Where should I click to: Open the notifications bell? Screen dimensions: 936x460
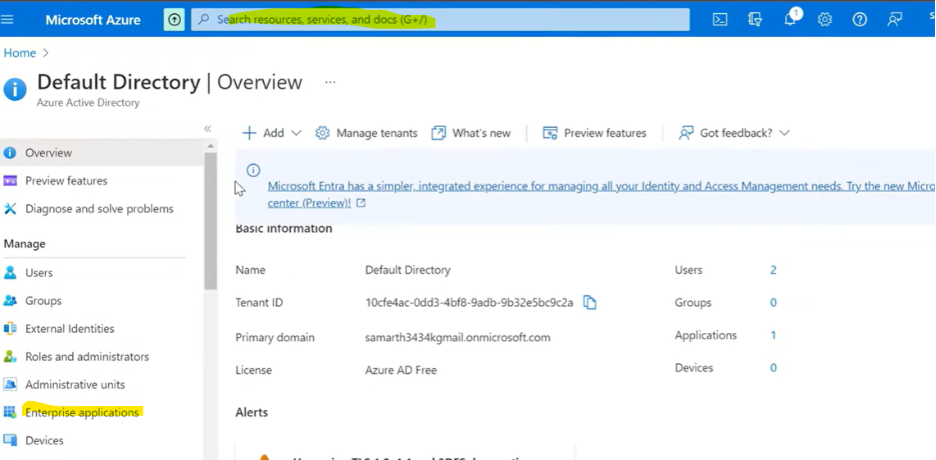(790, 19)
